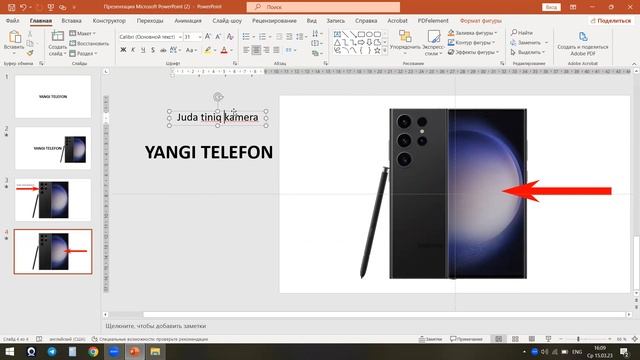The height and width of the screenshot is (360, 640).
Task: Click the font color red A swatch
Action: [x=224, y=50]
